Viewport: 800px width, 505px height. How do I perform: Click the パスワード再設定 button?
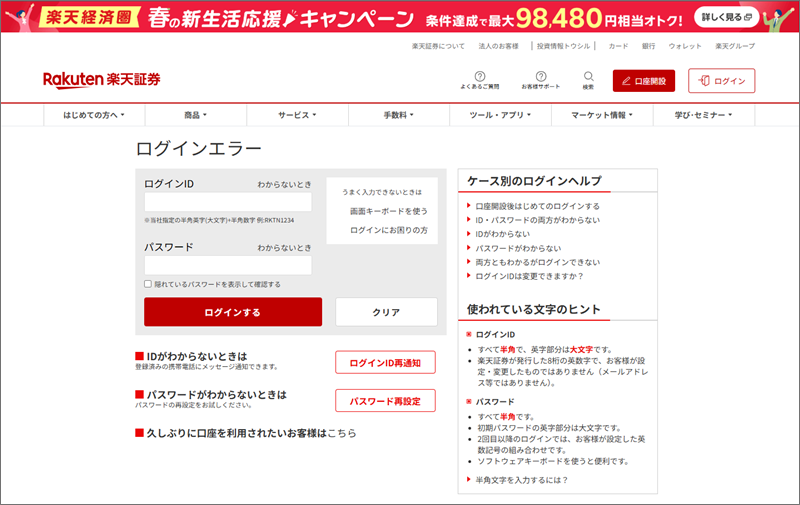pos(385,401)
